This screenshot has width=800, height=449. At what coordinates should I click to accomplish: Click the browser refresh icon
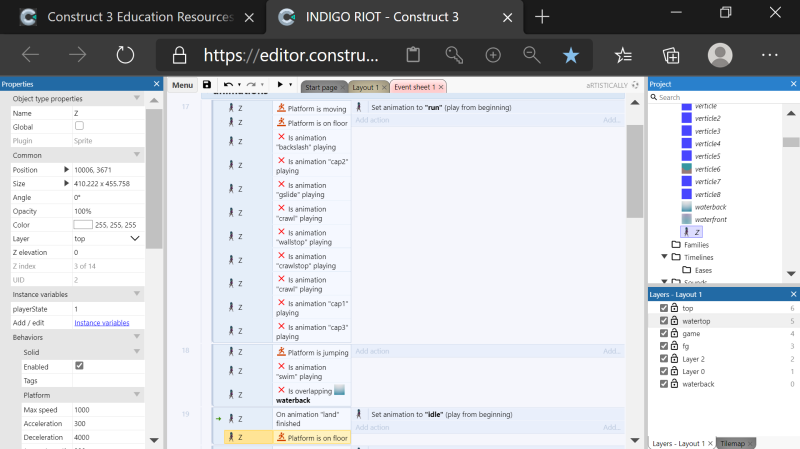[125, 55]
